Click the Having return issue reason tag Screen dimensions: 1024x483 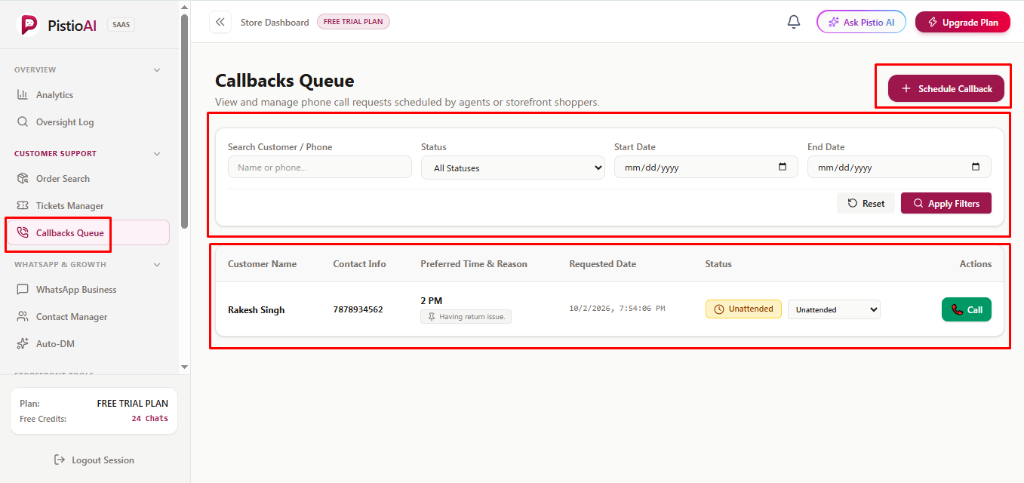466,317
